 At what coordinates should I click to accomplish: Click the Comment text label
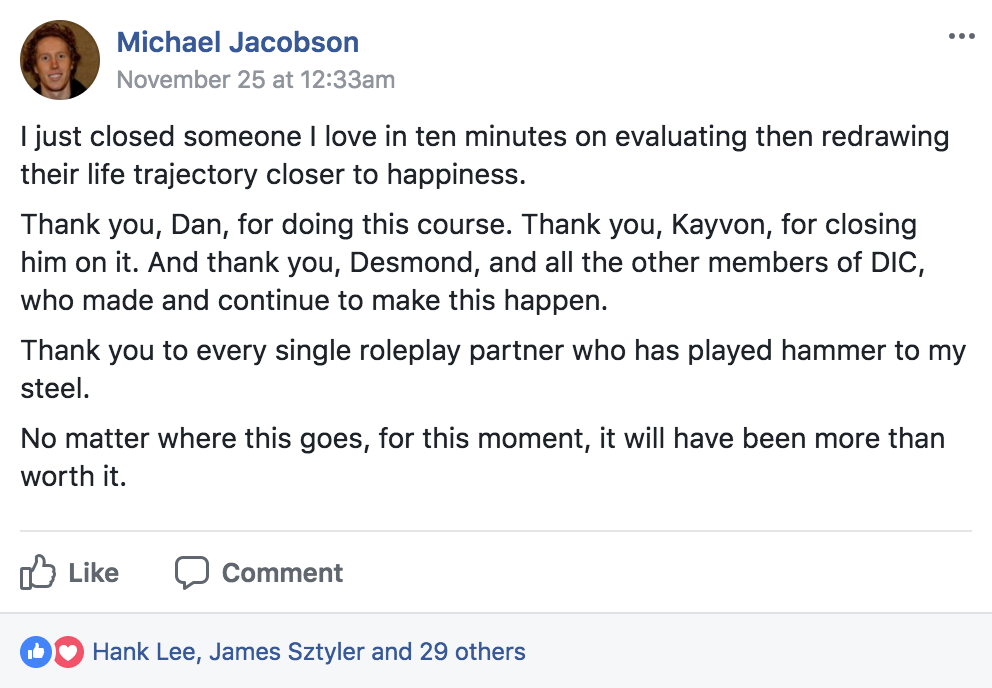(x=282, y=573)
